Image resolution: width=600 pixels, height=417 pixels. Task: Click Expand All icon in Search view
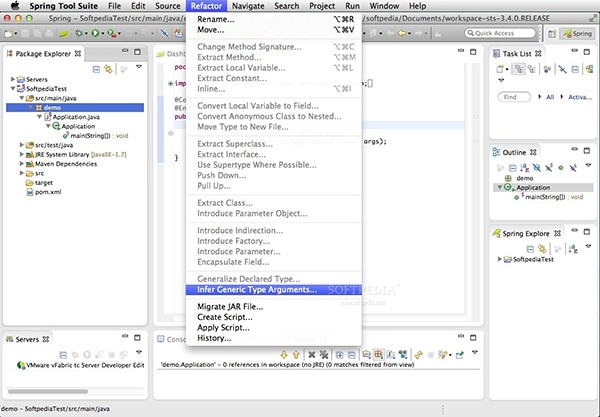(x=339, y=355)
